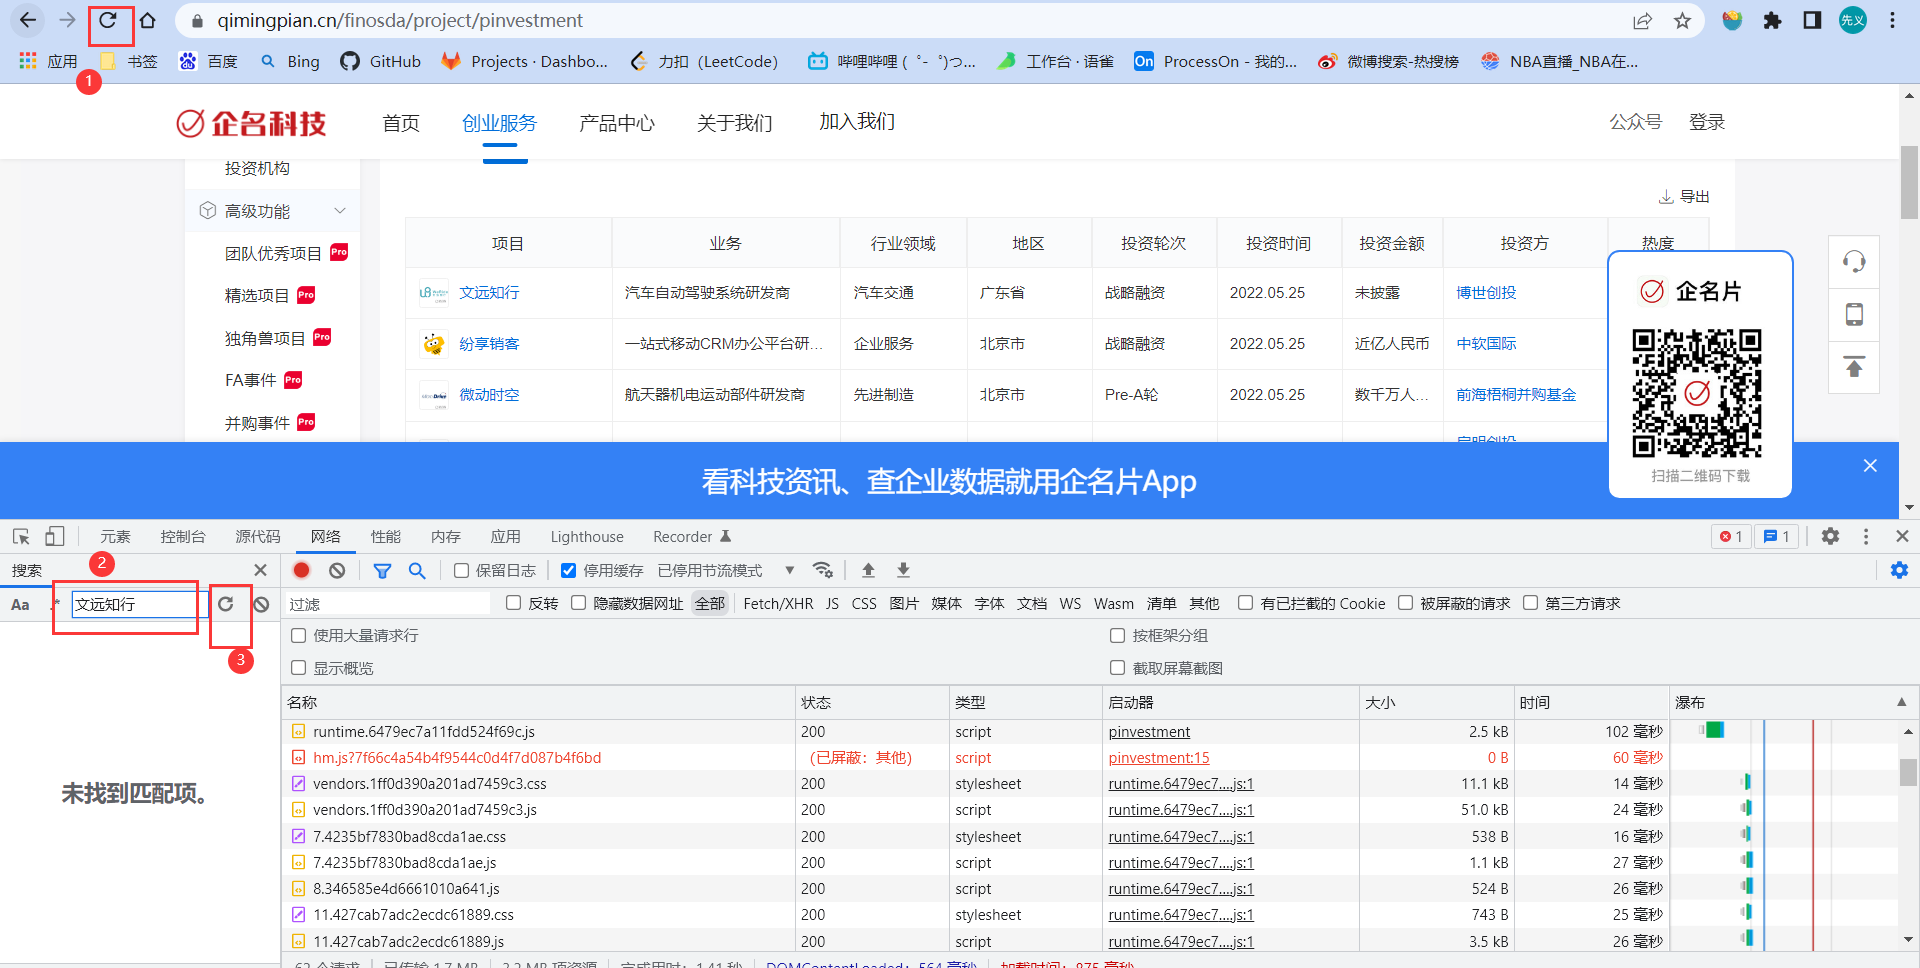This screenshot has width=1920, height=968.
Task: Open the Extensions puzzle icon
Action: (1772, 20)
